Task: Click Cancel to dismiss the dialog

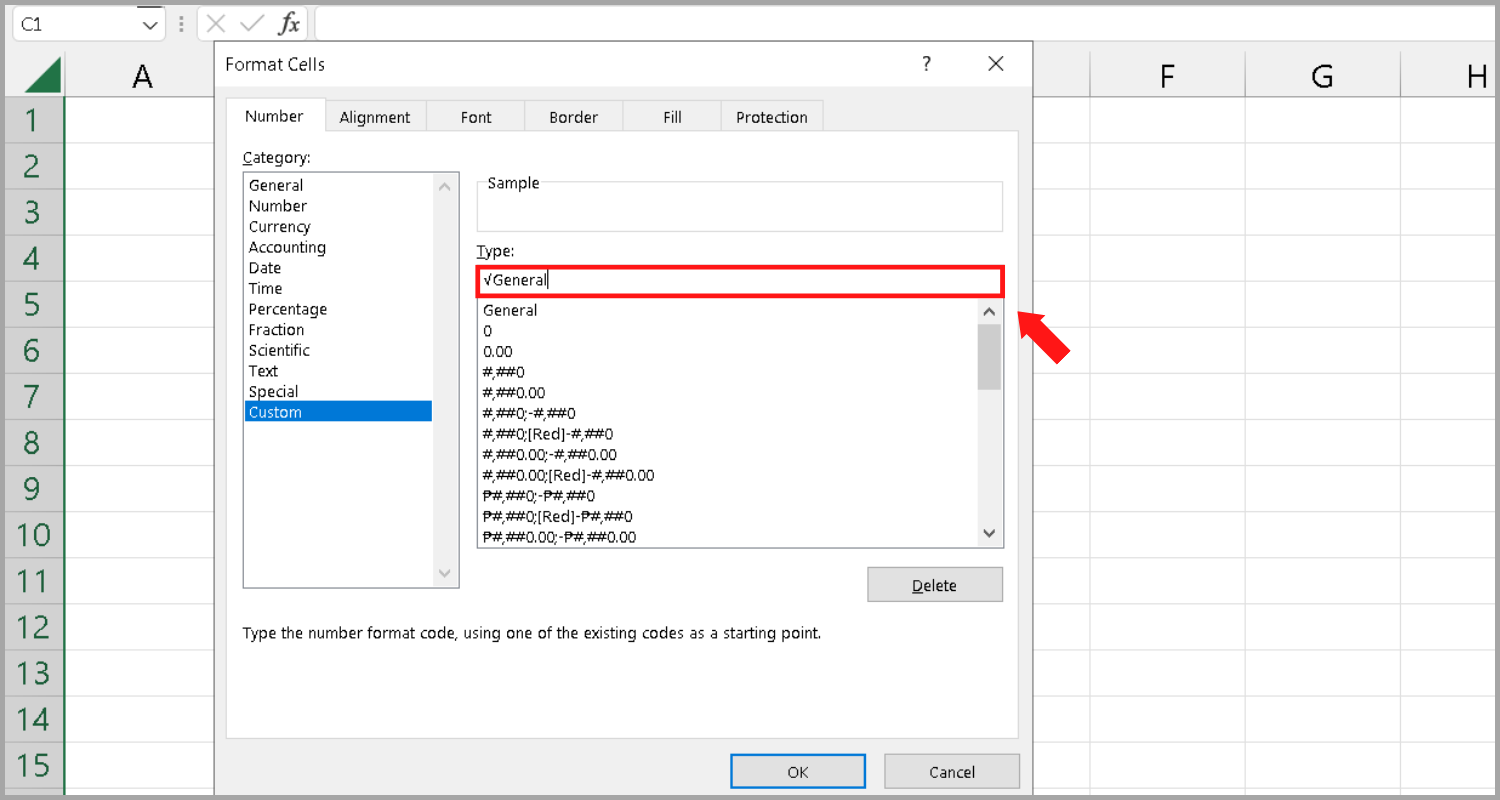Action: 951,771
